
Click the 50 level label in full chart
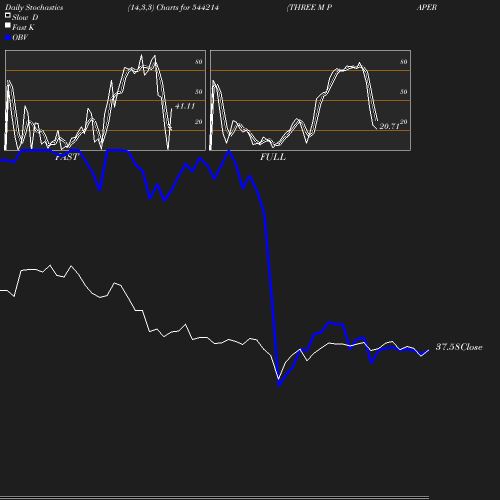pos(404,92)
